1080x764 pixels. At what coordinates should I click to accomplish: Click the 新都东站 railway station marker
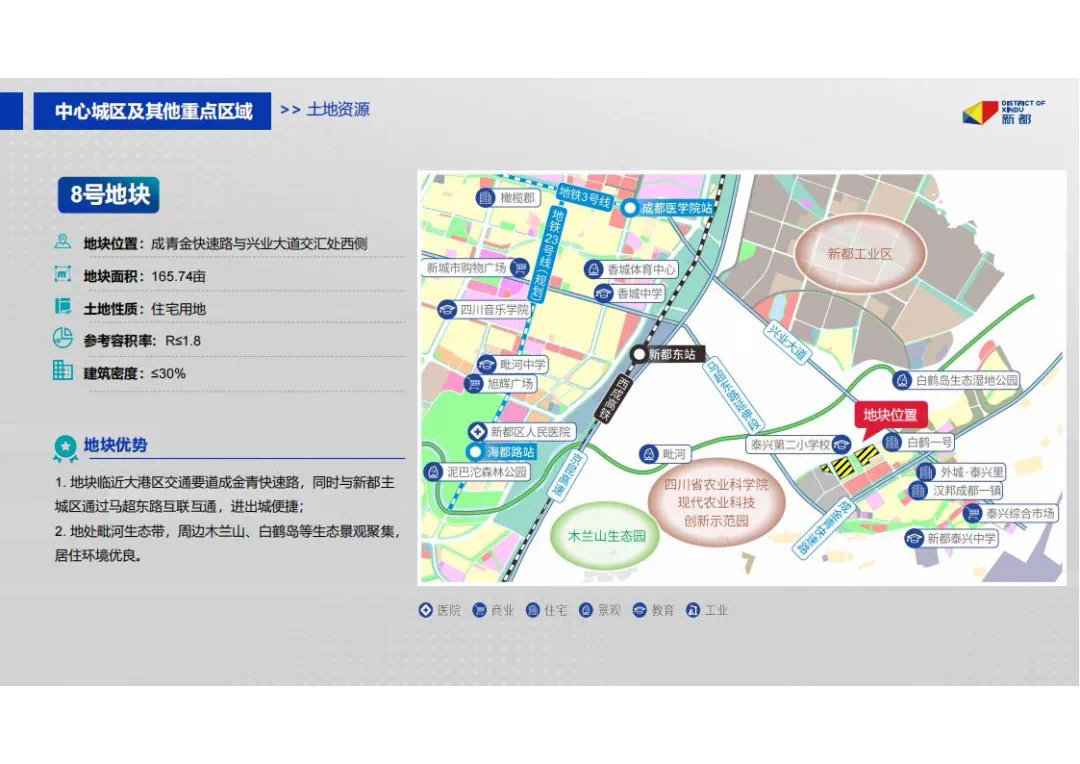(x=638, y=354)
